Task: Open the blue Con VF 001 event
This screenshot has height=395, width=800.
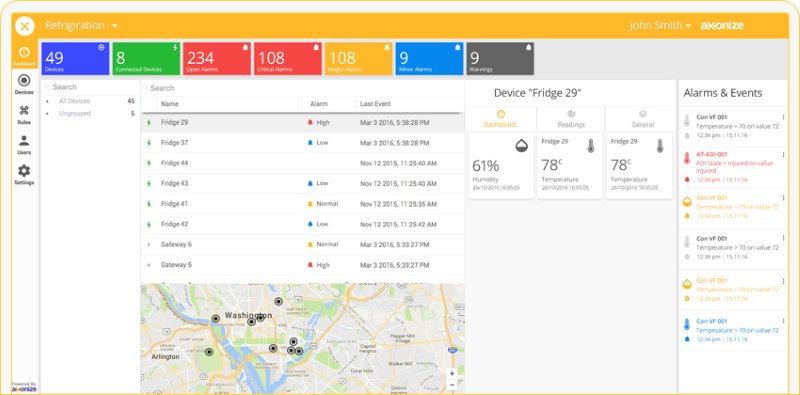Action: (733, 330)
